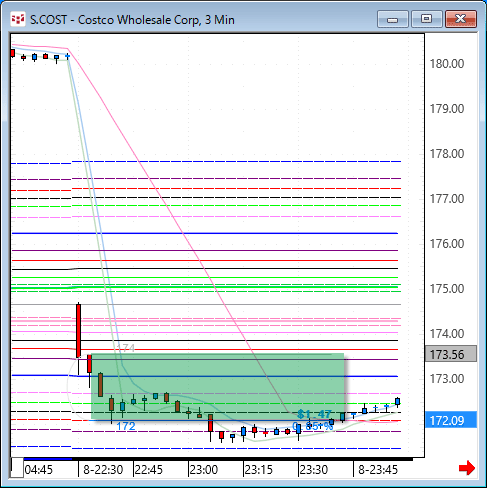Click the 173.56 gray price marker

coord(451,354)
